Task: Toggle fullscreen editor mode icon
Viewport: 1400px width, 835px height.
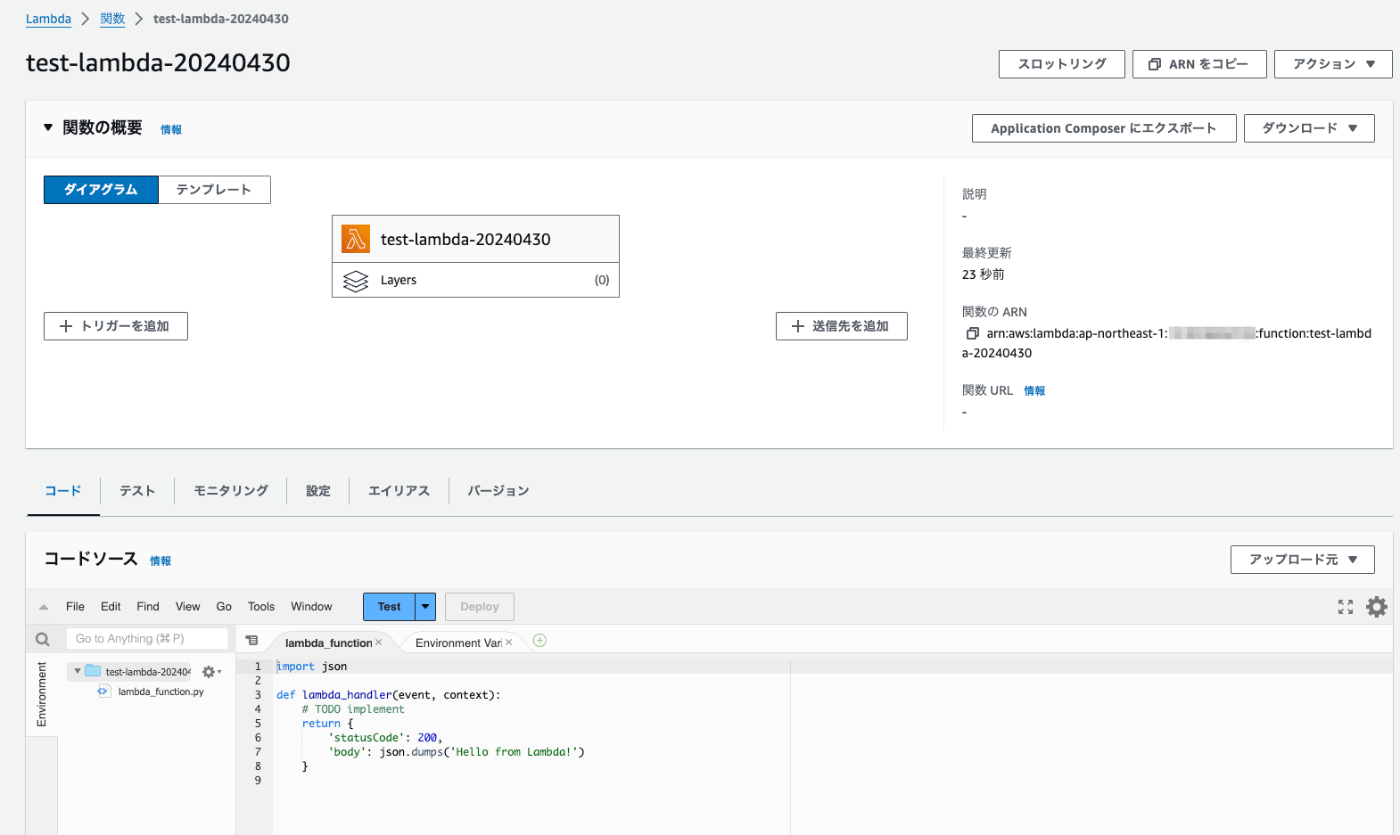Action: point(1346,607)
